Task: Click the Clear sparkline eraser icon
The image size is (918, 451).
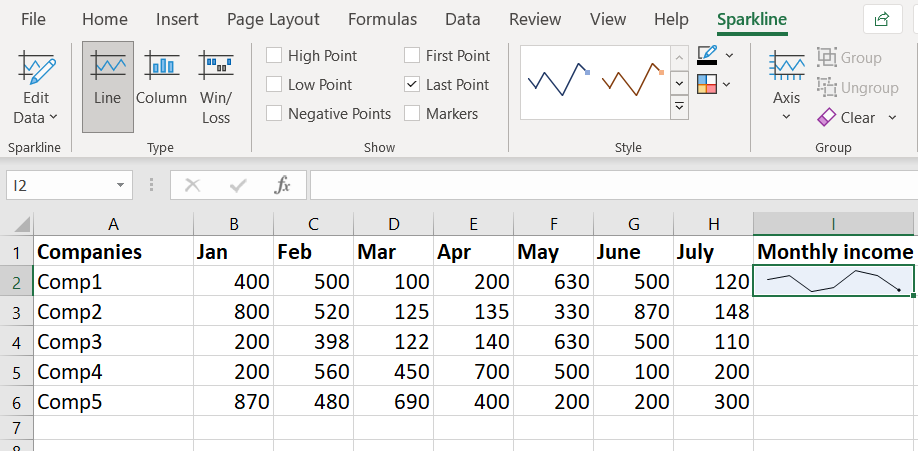Action: (x=827, y=118)
